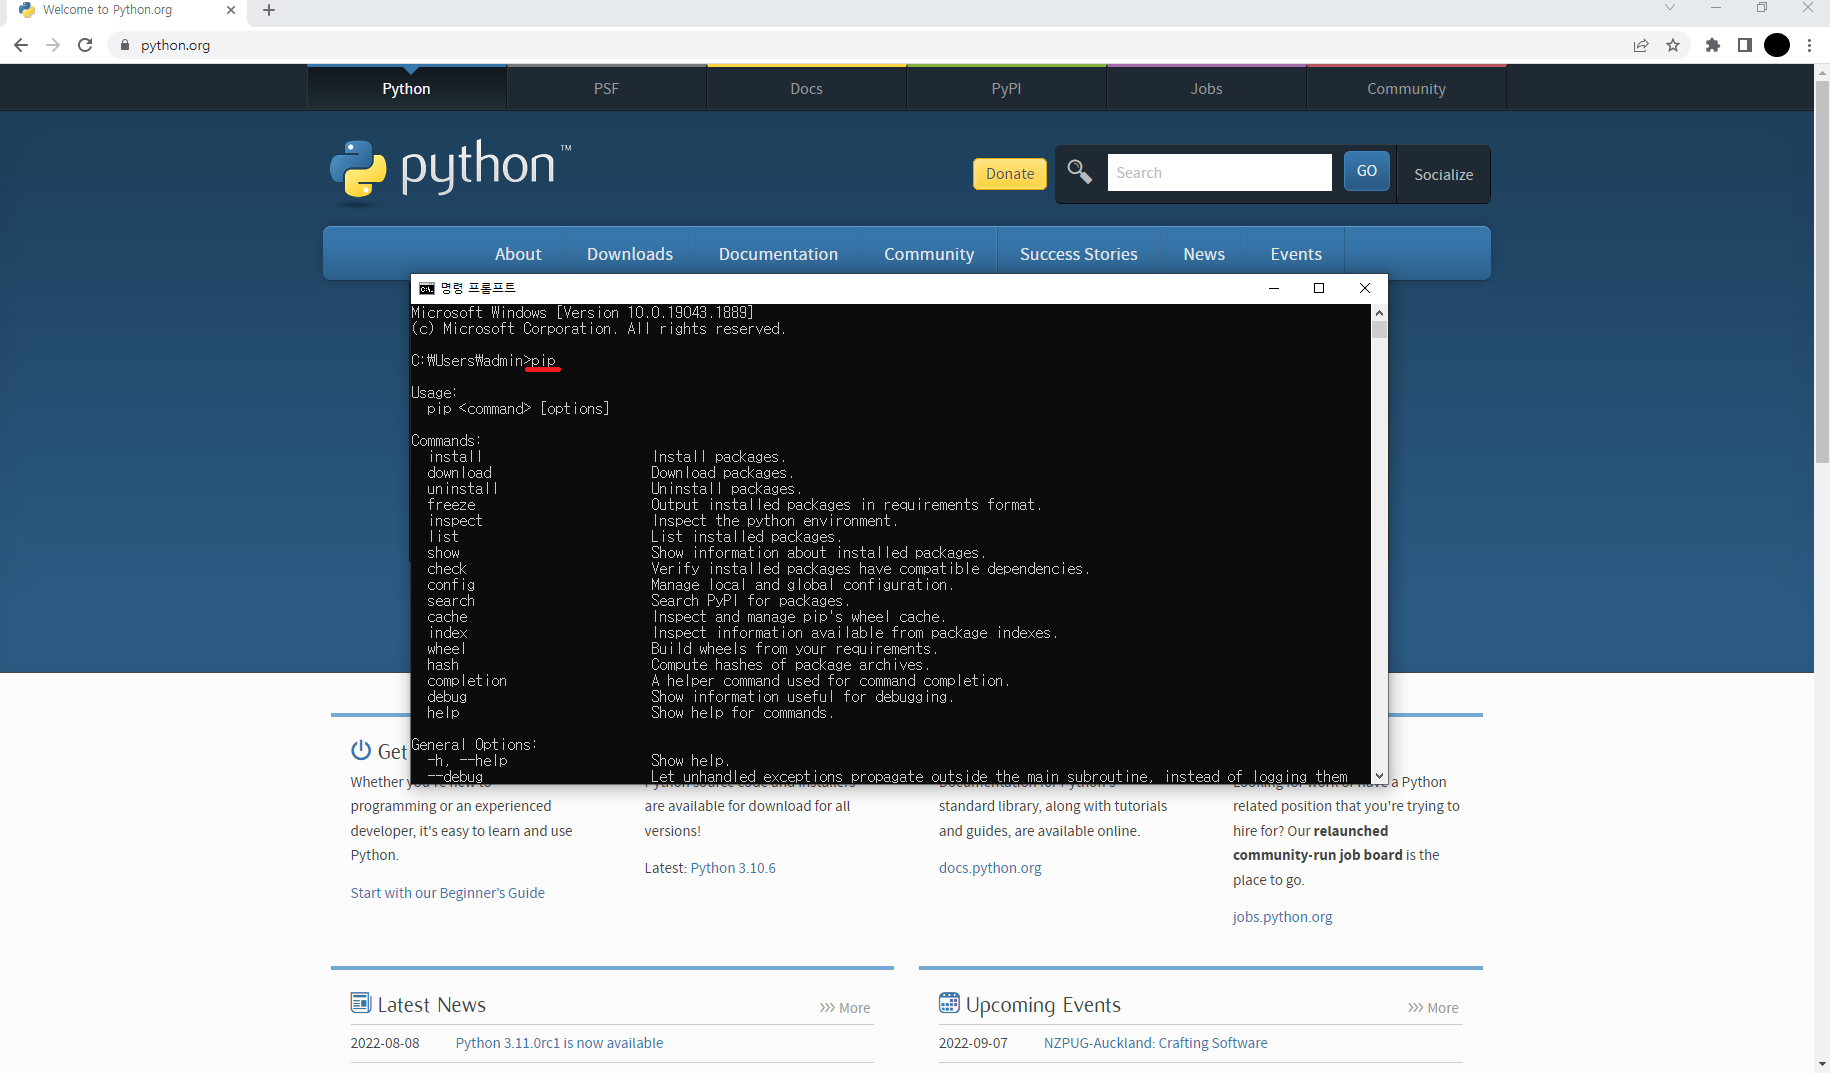The image size is (1830, 1080).
Task: Click the command prompt title bar icon
Action: pyautogui.click(x=427, y=288)
